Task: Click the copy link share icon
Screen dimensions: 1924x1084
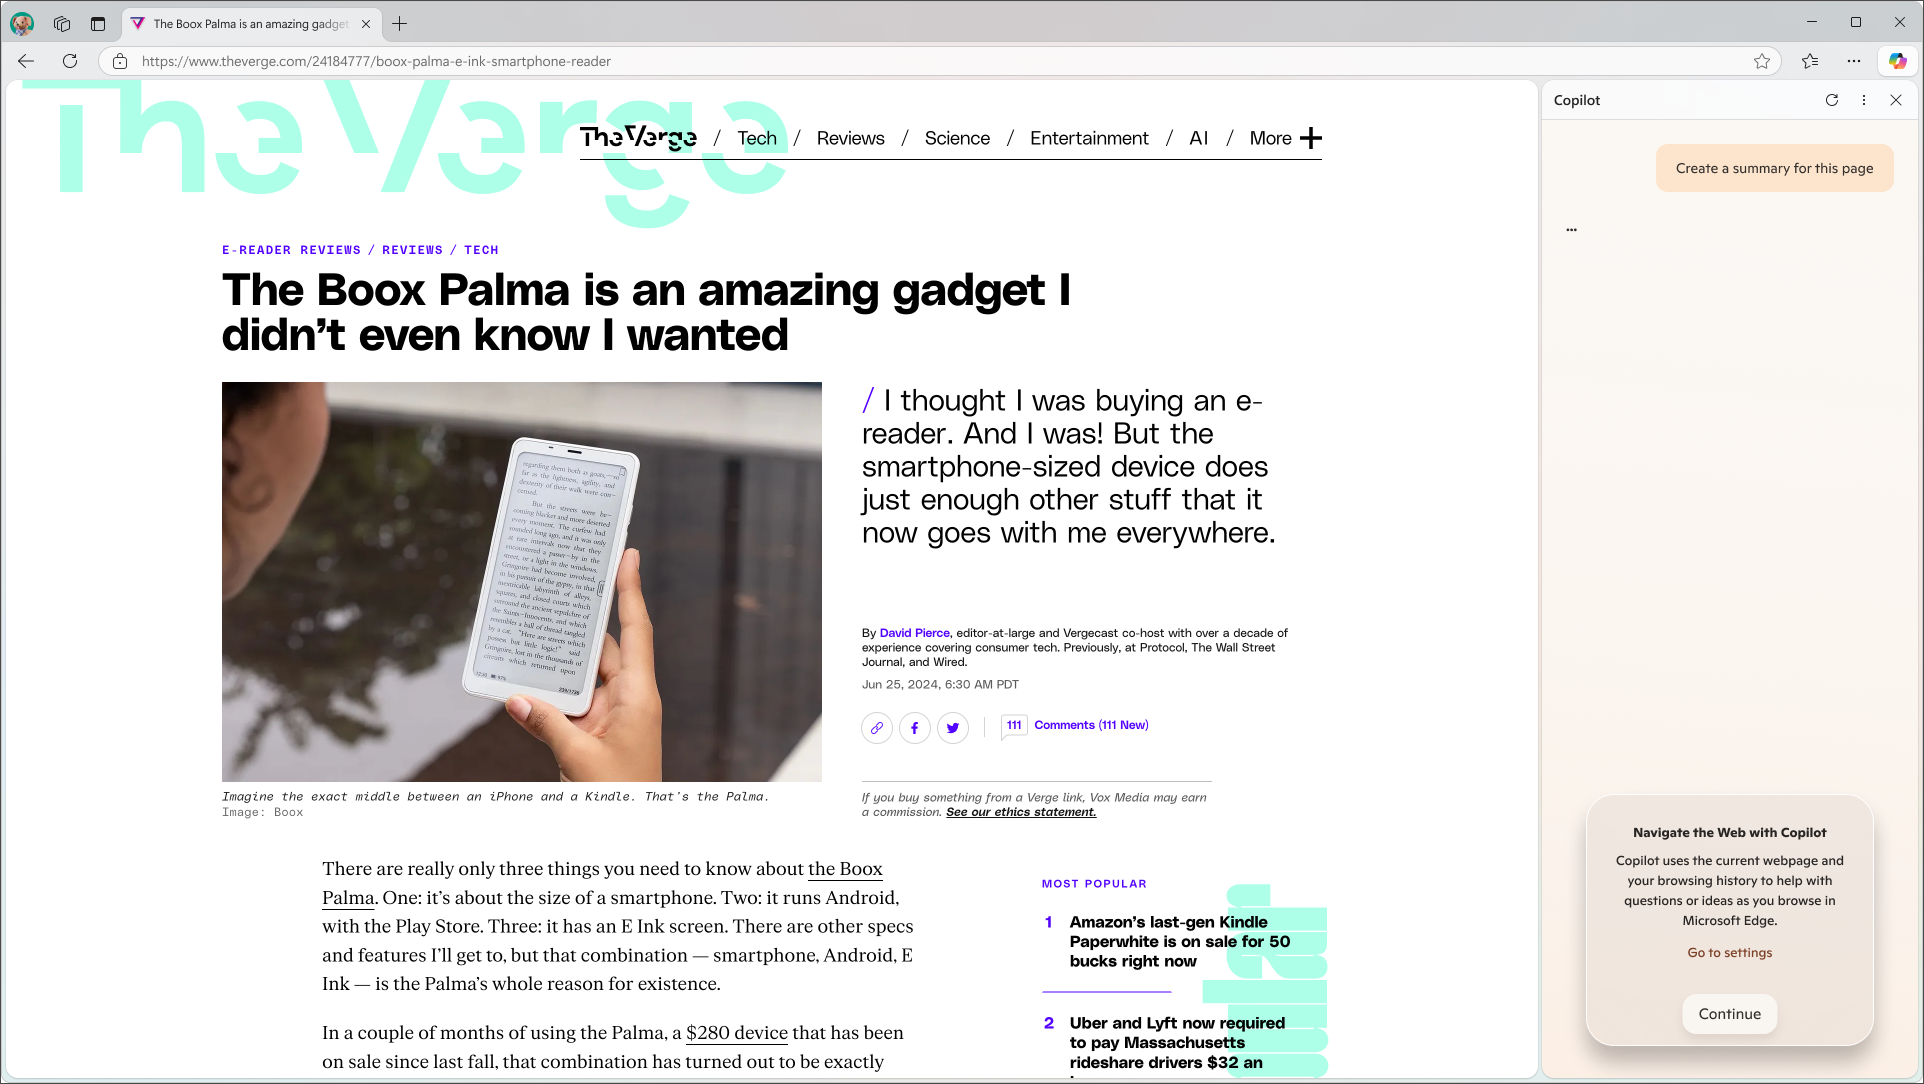Action: (x=876, y=727)
